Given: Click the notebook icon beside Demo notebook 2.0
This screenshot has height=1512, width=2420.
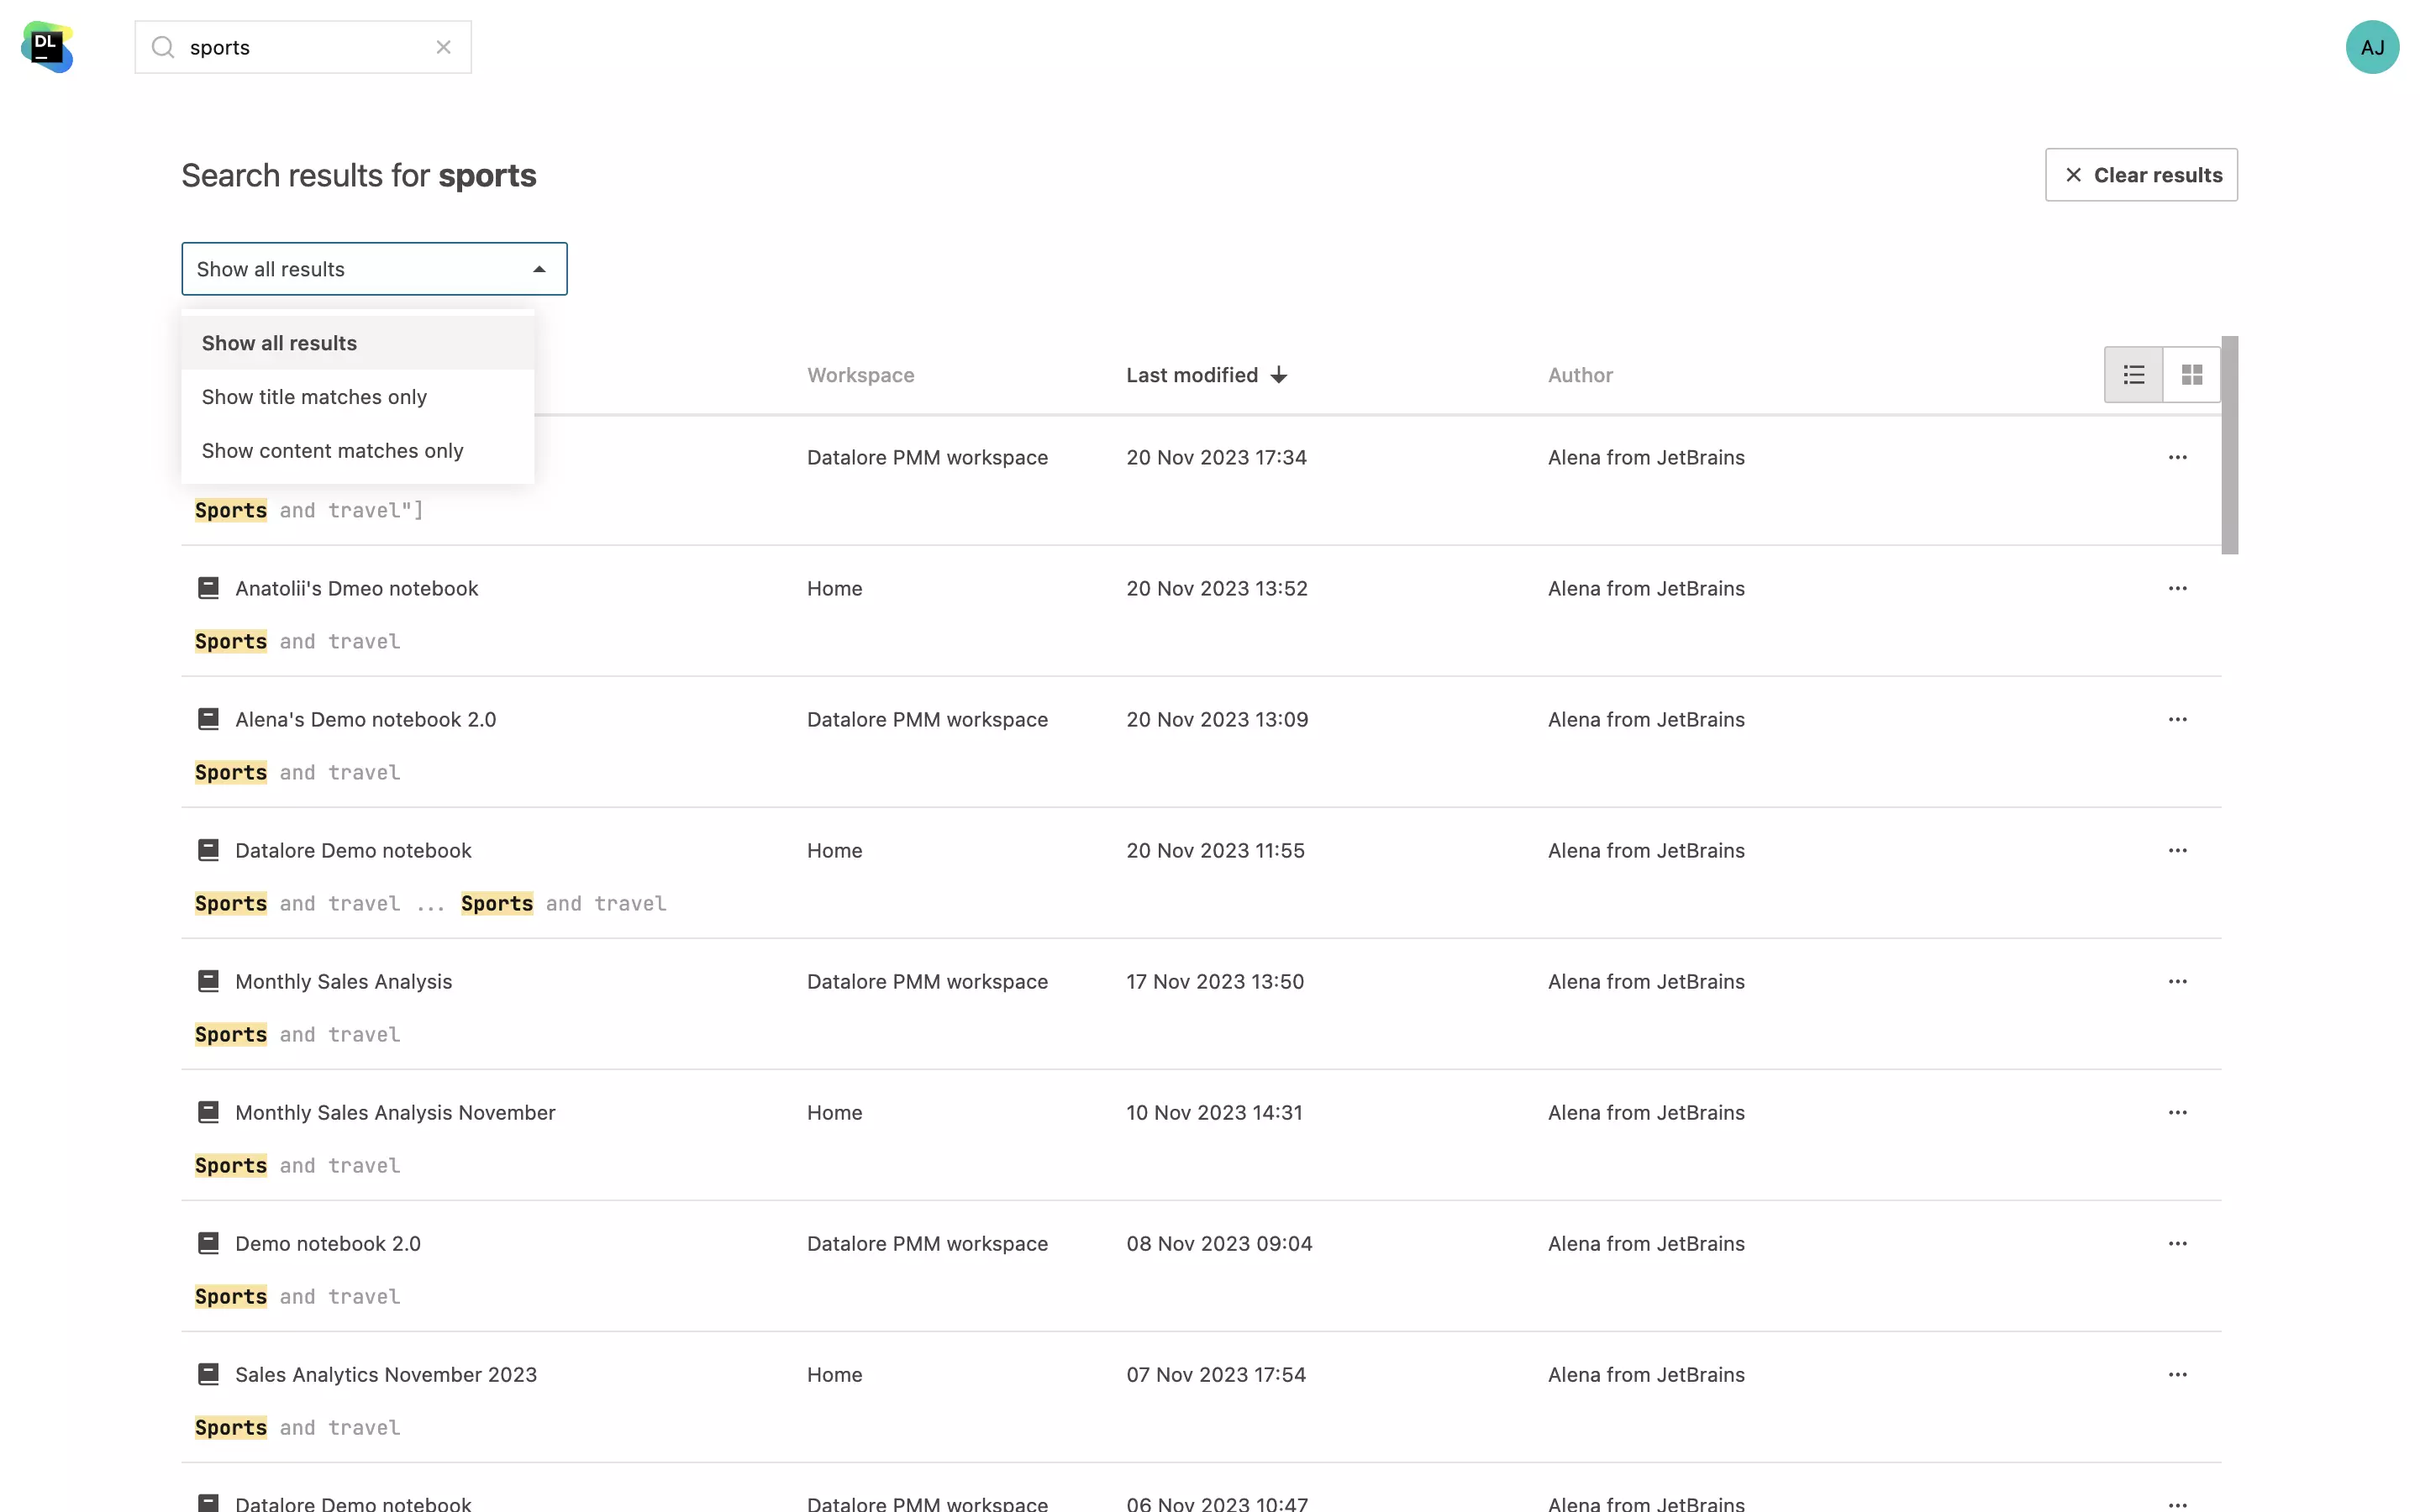Looking at the screenshot, I should point(208,1242).
